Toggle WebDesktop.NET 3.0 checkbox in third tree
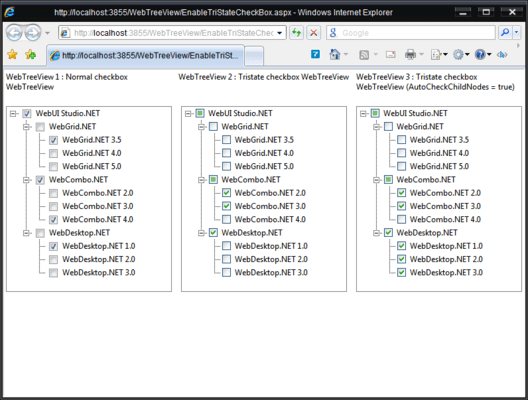The image size is (528, 400). click(401, 272)
